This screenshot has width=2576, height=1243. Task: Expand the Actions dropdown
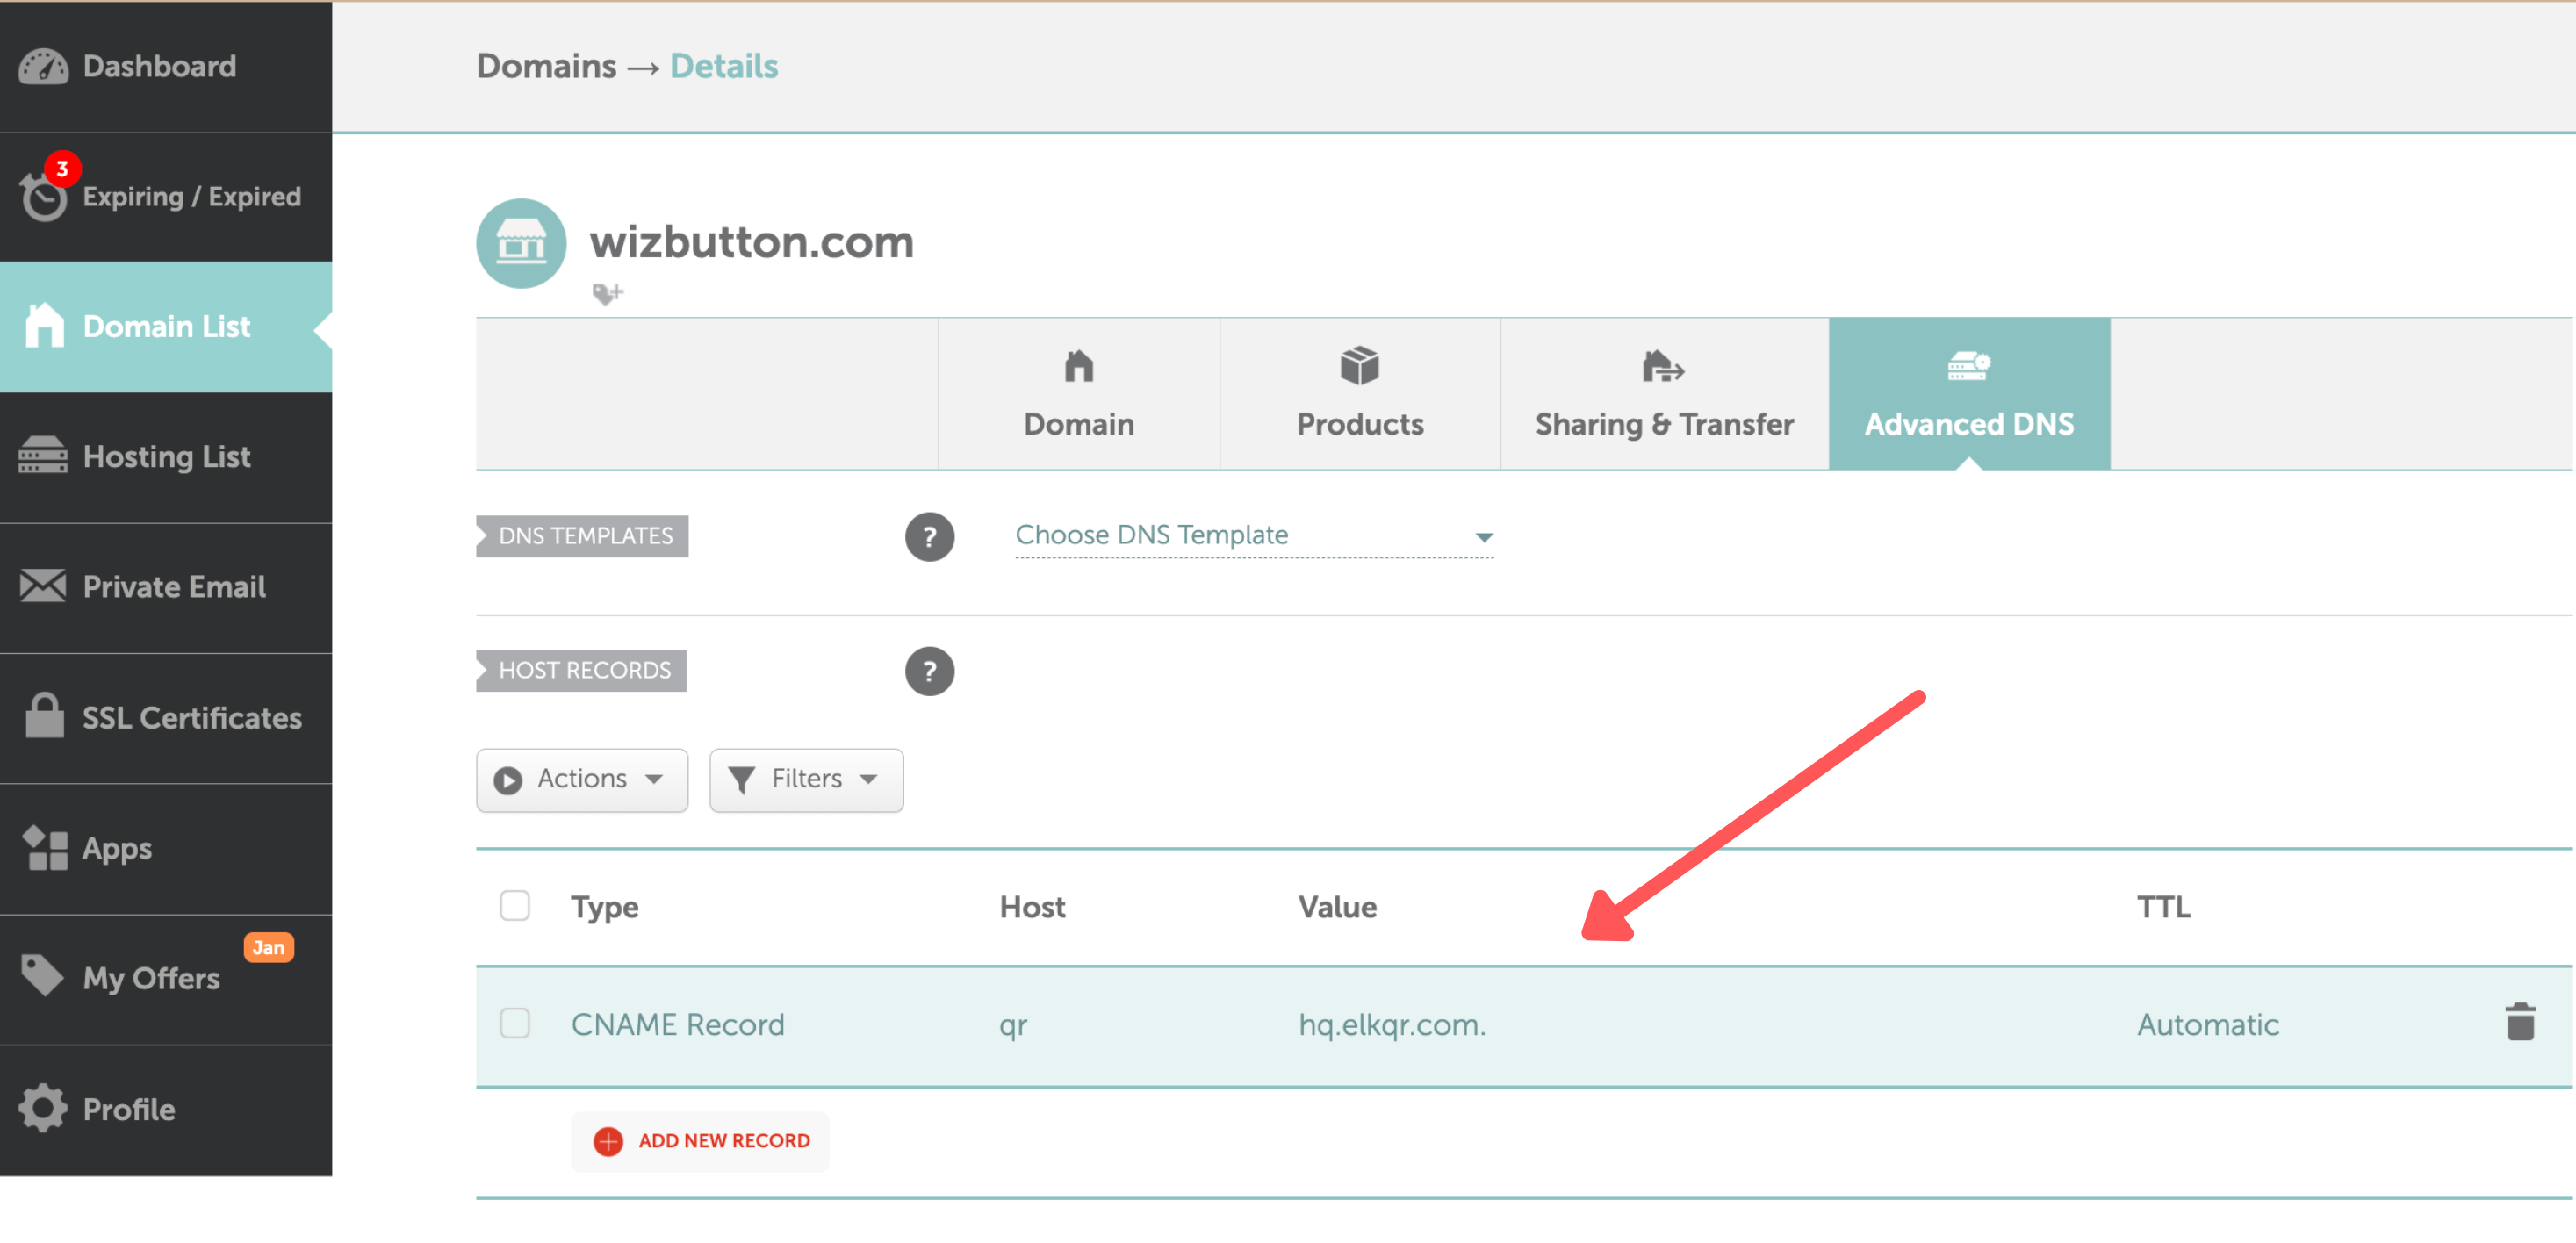pyautogui.click(x=581, y=779)
